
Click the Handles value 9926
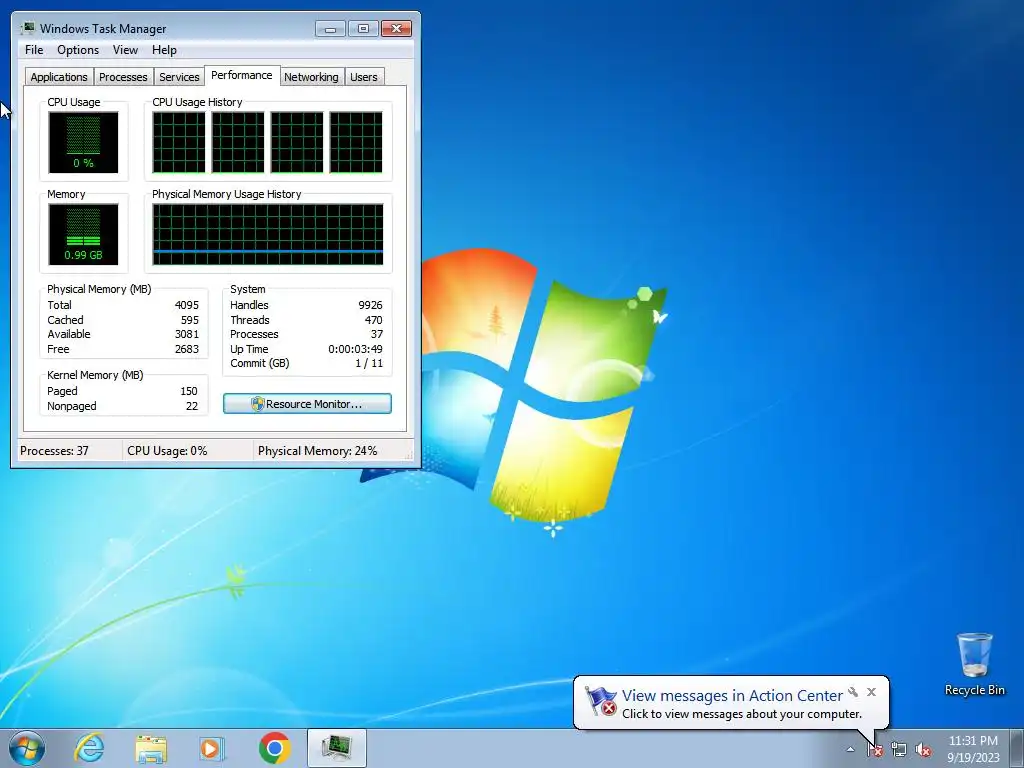(x=370, y=305)
